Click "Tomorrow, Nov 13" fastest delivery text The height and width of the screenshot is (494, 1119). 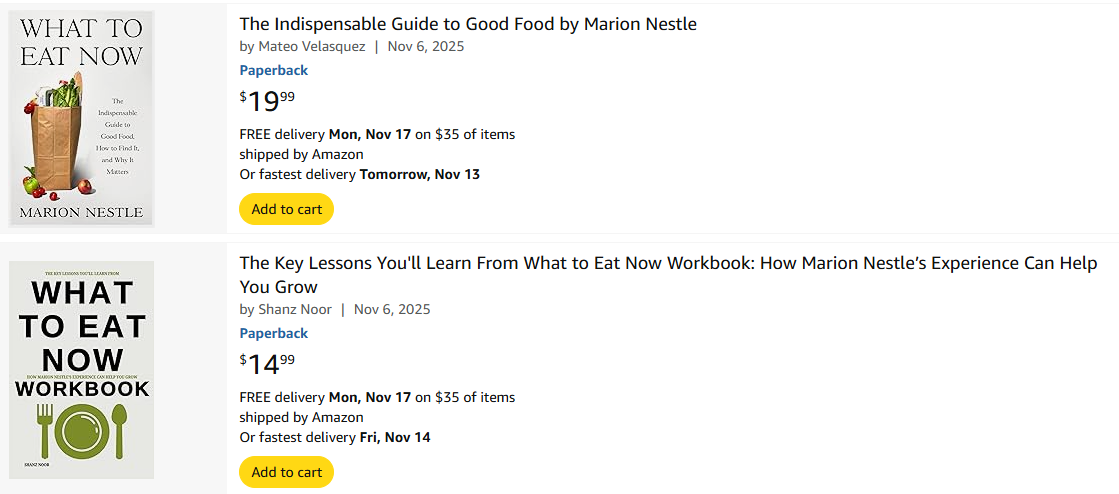pos(419,174)
